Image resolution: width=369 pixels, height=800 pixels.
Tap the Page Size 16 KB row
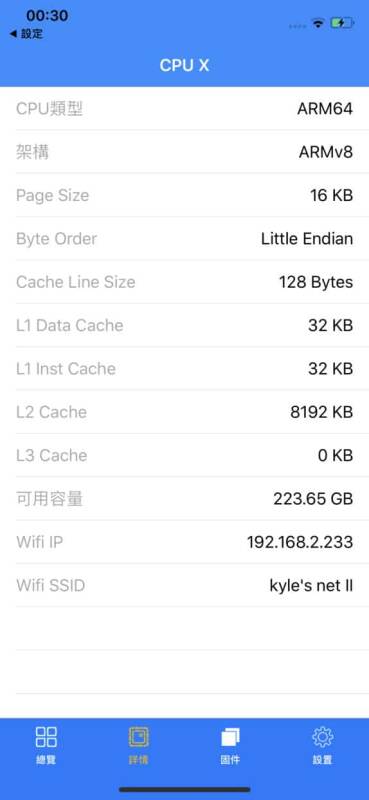coord(184,195)
